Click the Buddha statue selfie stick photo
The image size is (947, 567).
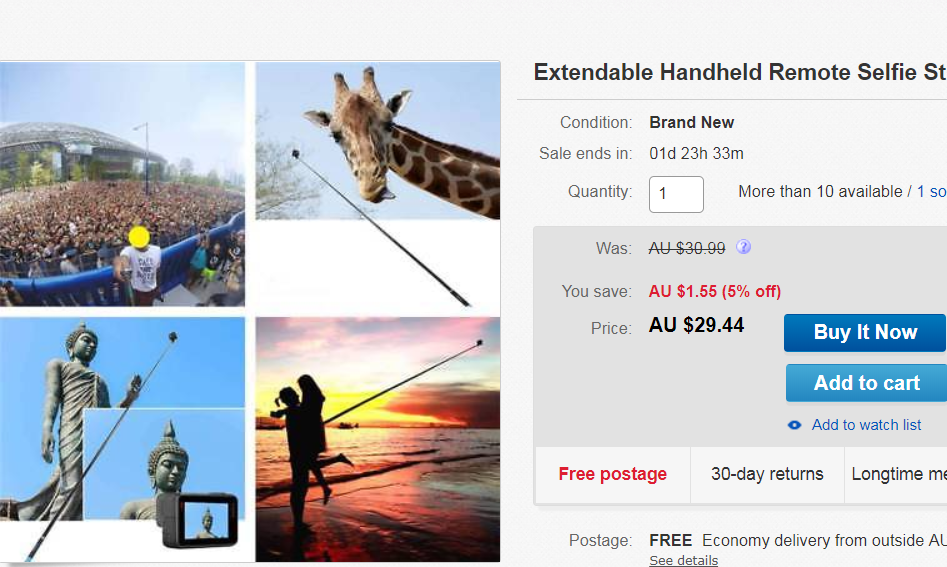click(x=123, y=440)
